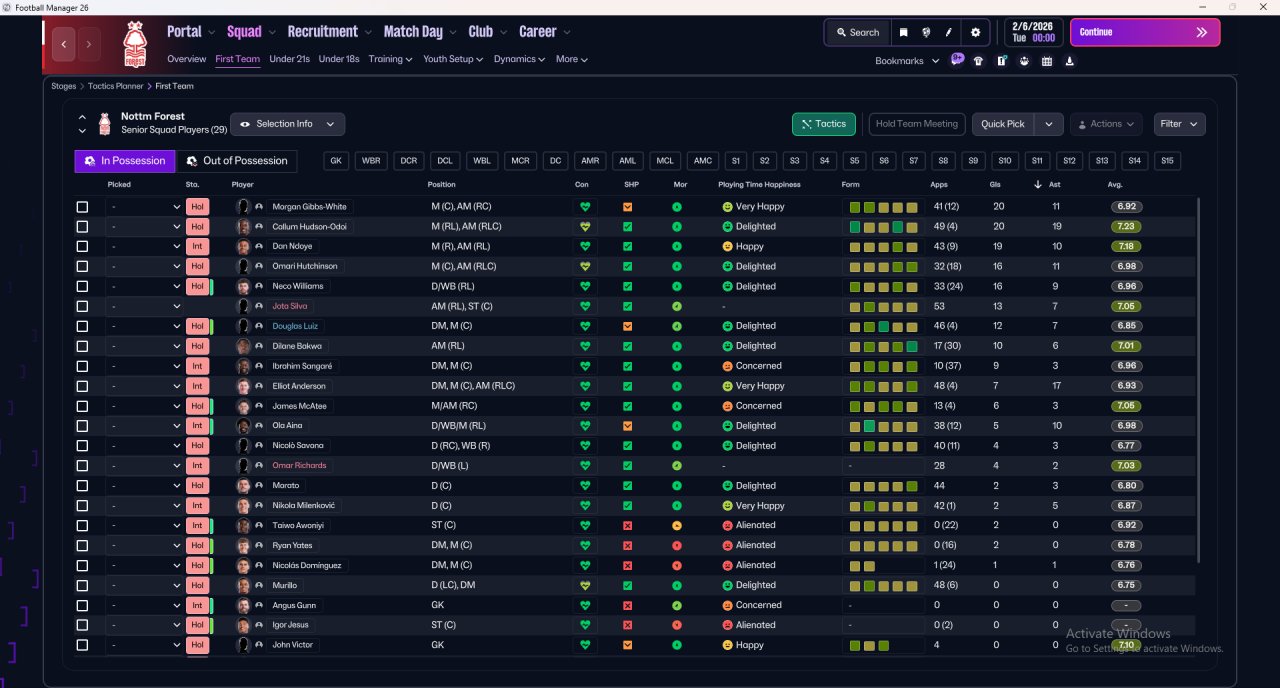Click the shirt kit shortcut icon
The width and height of the screenshot is (1280, 688).
click(979, 61)
